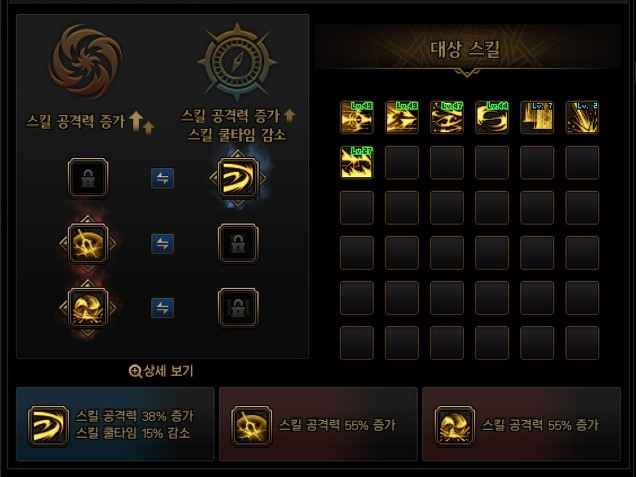This screenshot has height=477, width=636.
Task: Pick the Lv.2 skill icon
Action: [582, 117]
